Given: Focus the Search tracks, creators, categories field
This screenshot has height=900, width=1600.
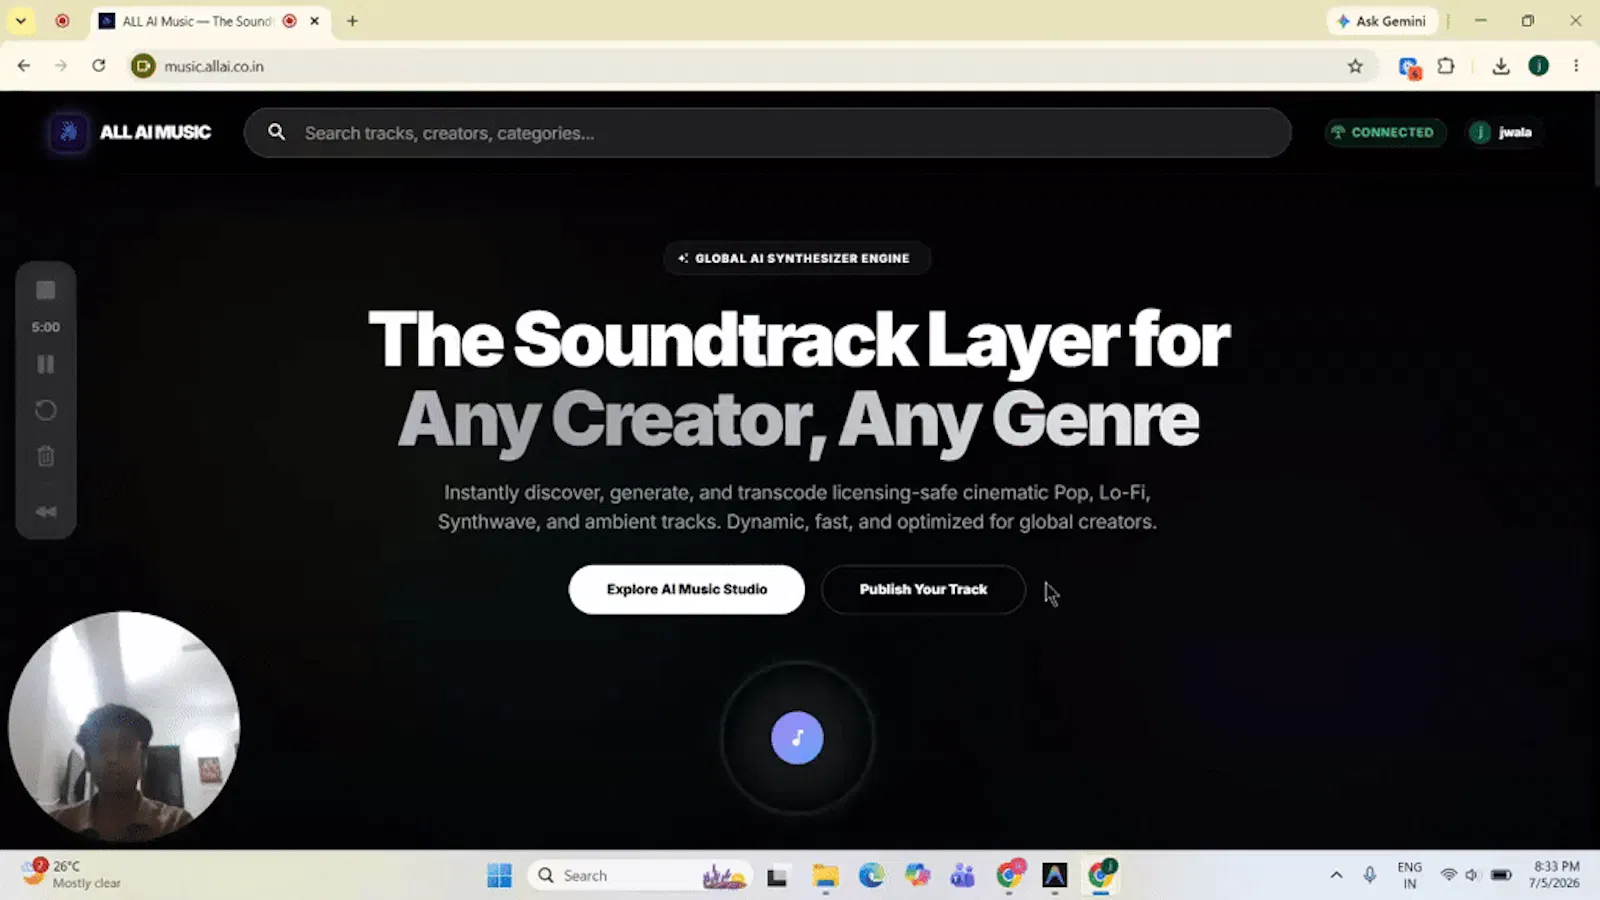Looking at the screenshot, I should tap(767, 133).
